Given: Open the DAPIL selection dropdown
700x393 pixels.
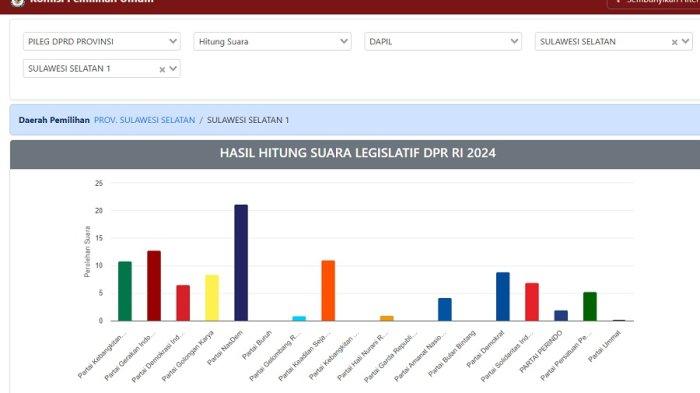Looking at the screenshot, I should [443, 42].
